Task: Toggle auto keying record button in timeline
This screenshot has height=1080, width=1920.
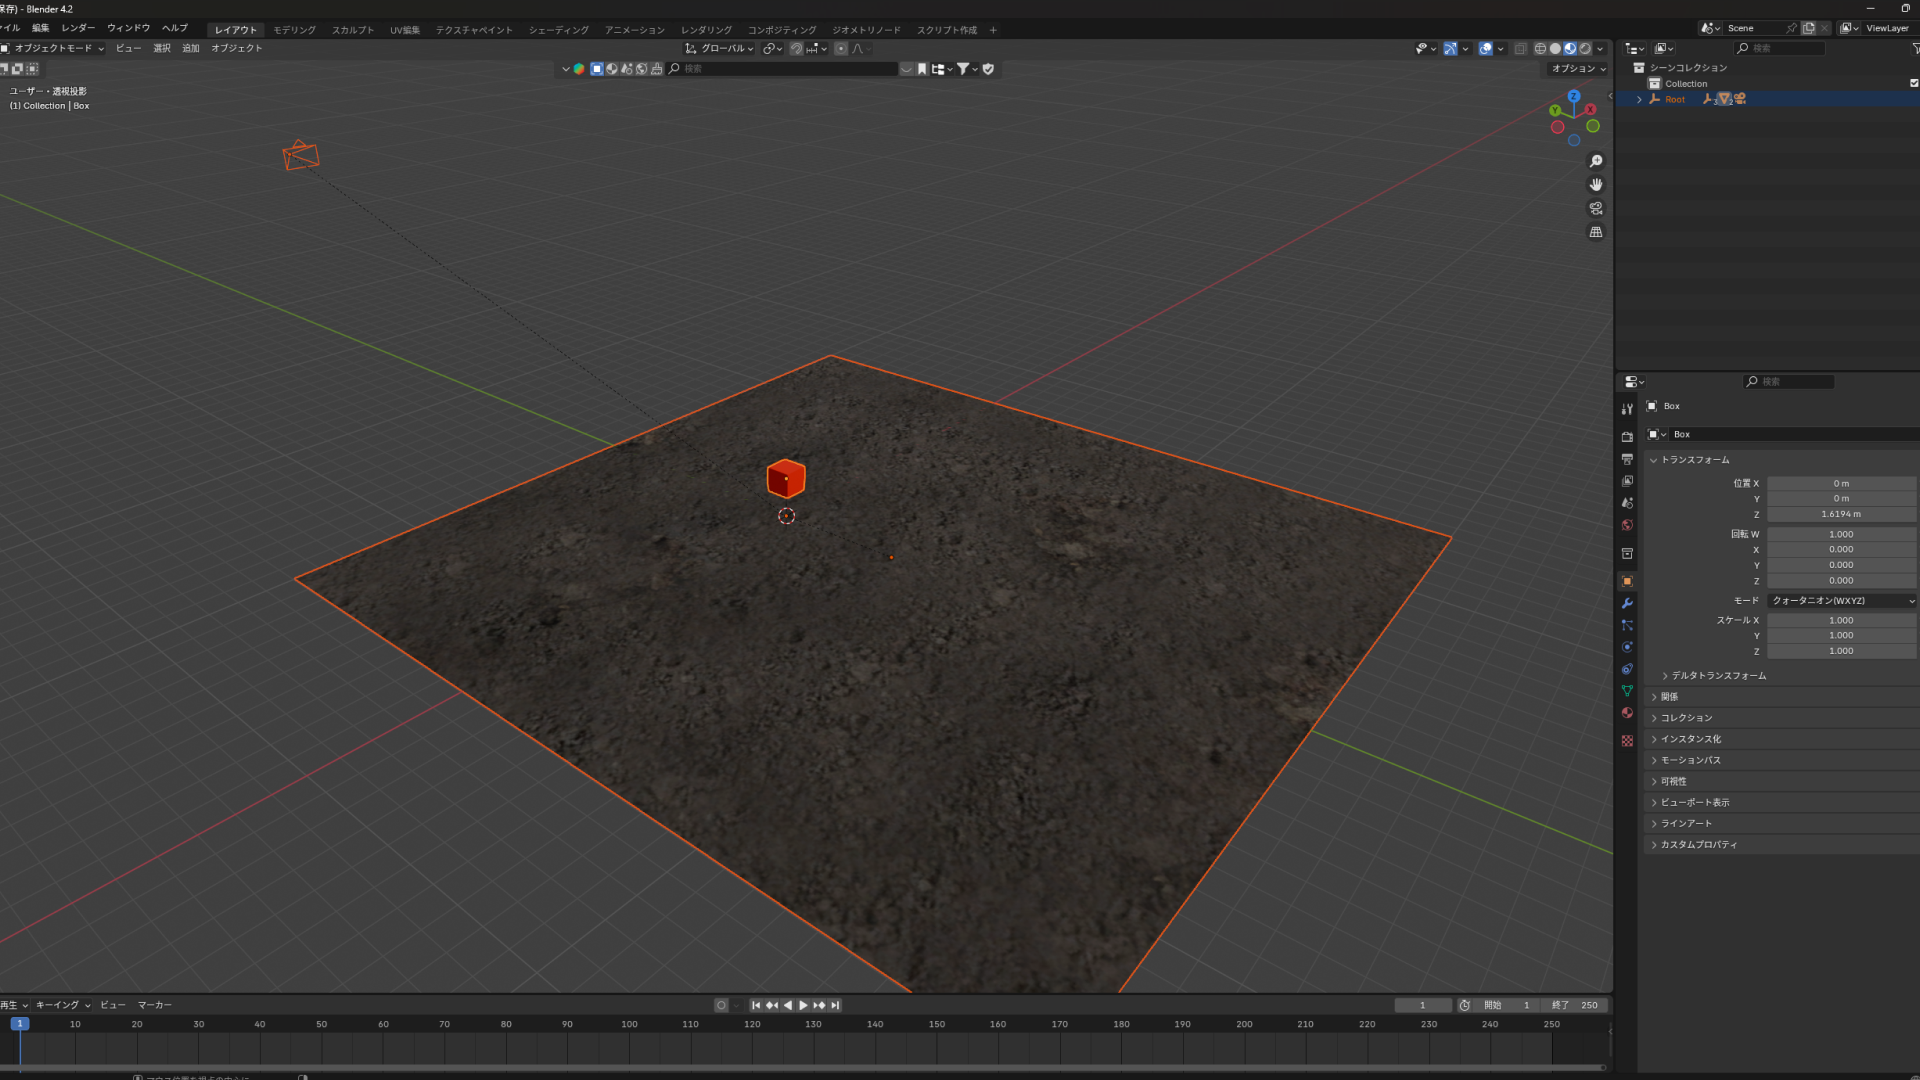Action: [721, 1005]
